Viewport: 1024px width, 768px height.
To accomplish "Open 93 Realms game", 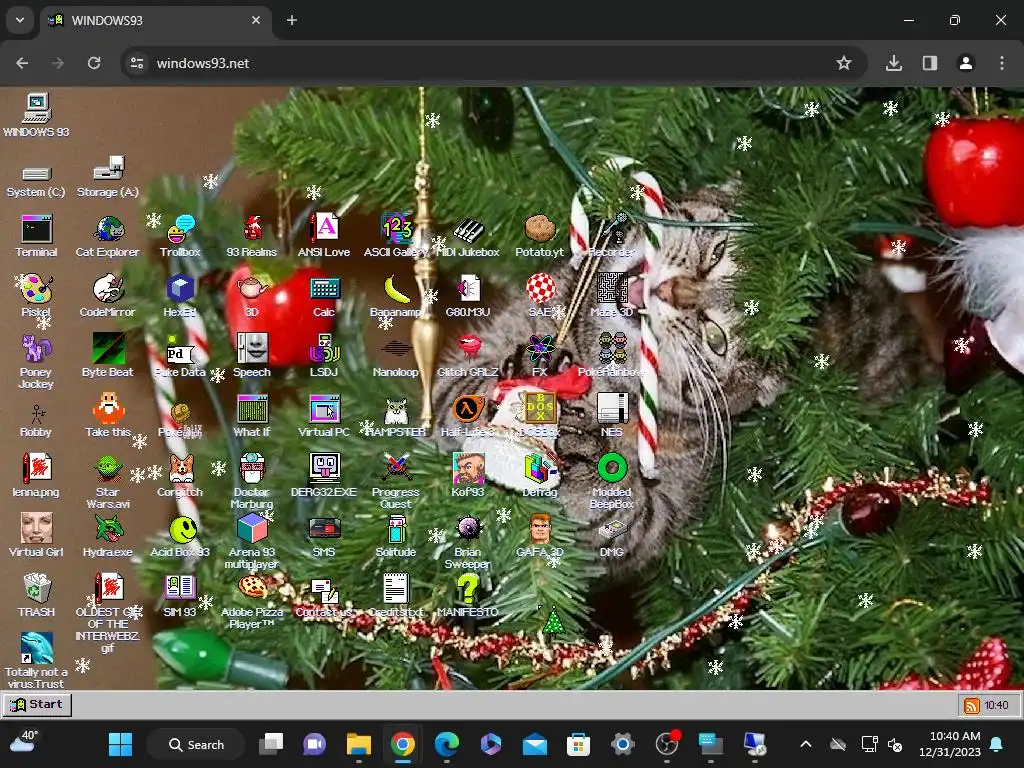I will click(252, 229).
